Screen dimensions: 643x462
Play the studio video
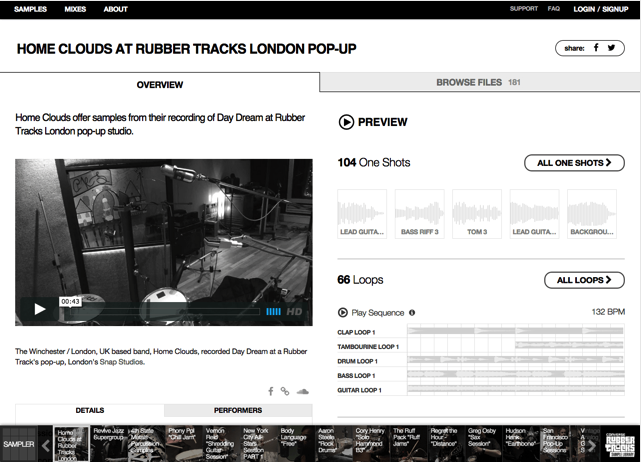tap(40, 309)
